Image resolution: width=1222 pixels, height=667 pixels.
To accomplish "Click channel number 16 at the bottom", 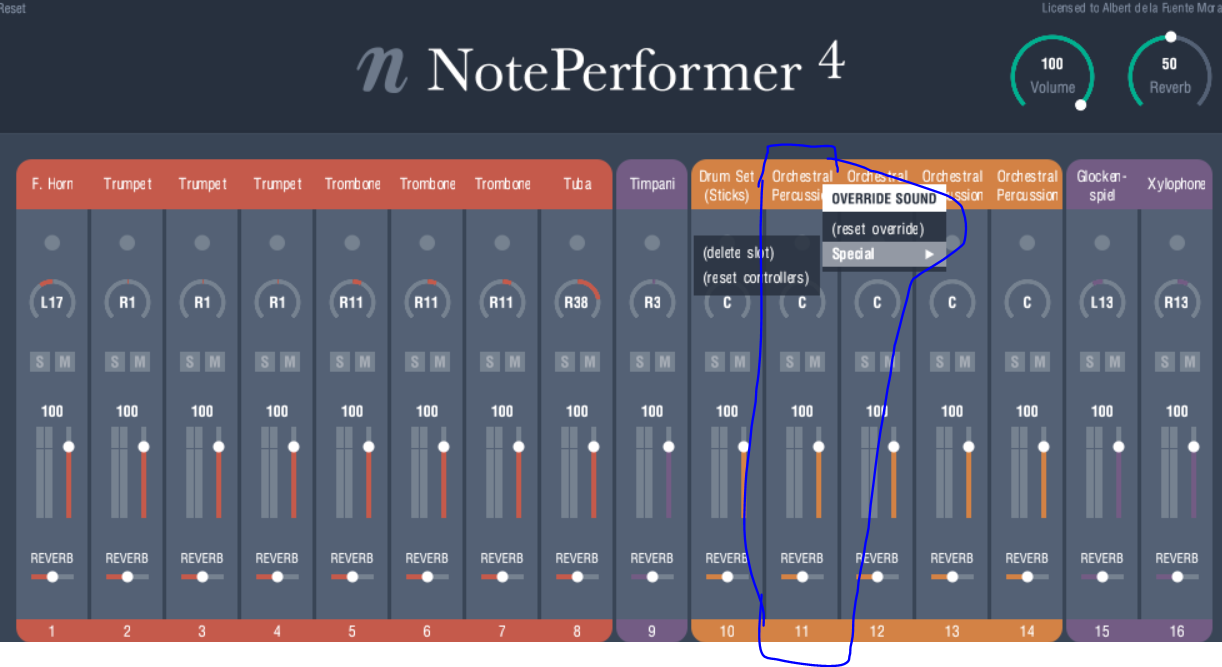I will coord(1177,631).
